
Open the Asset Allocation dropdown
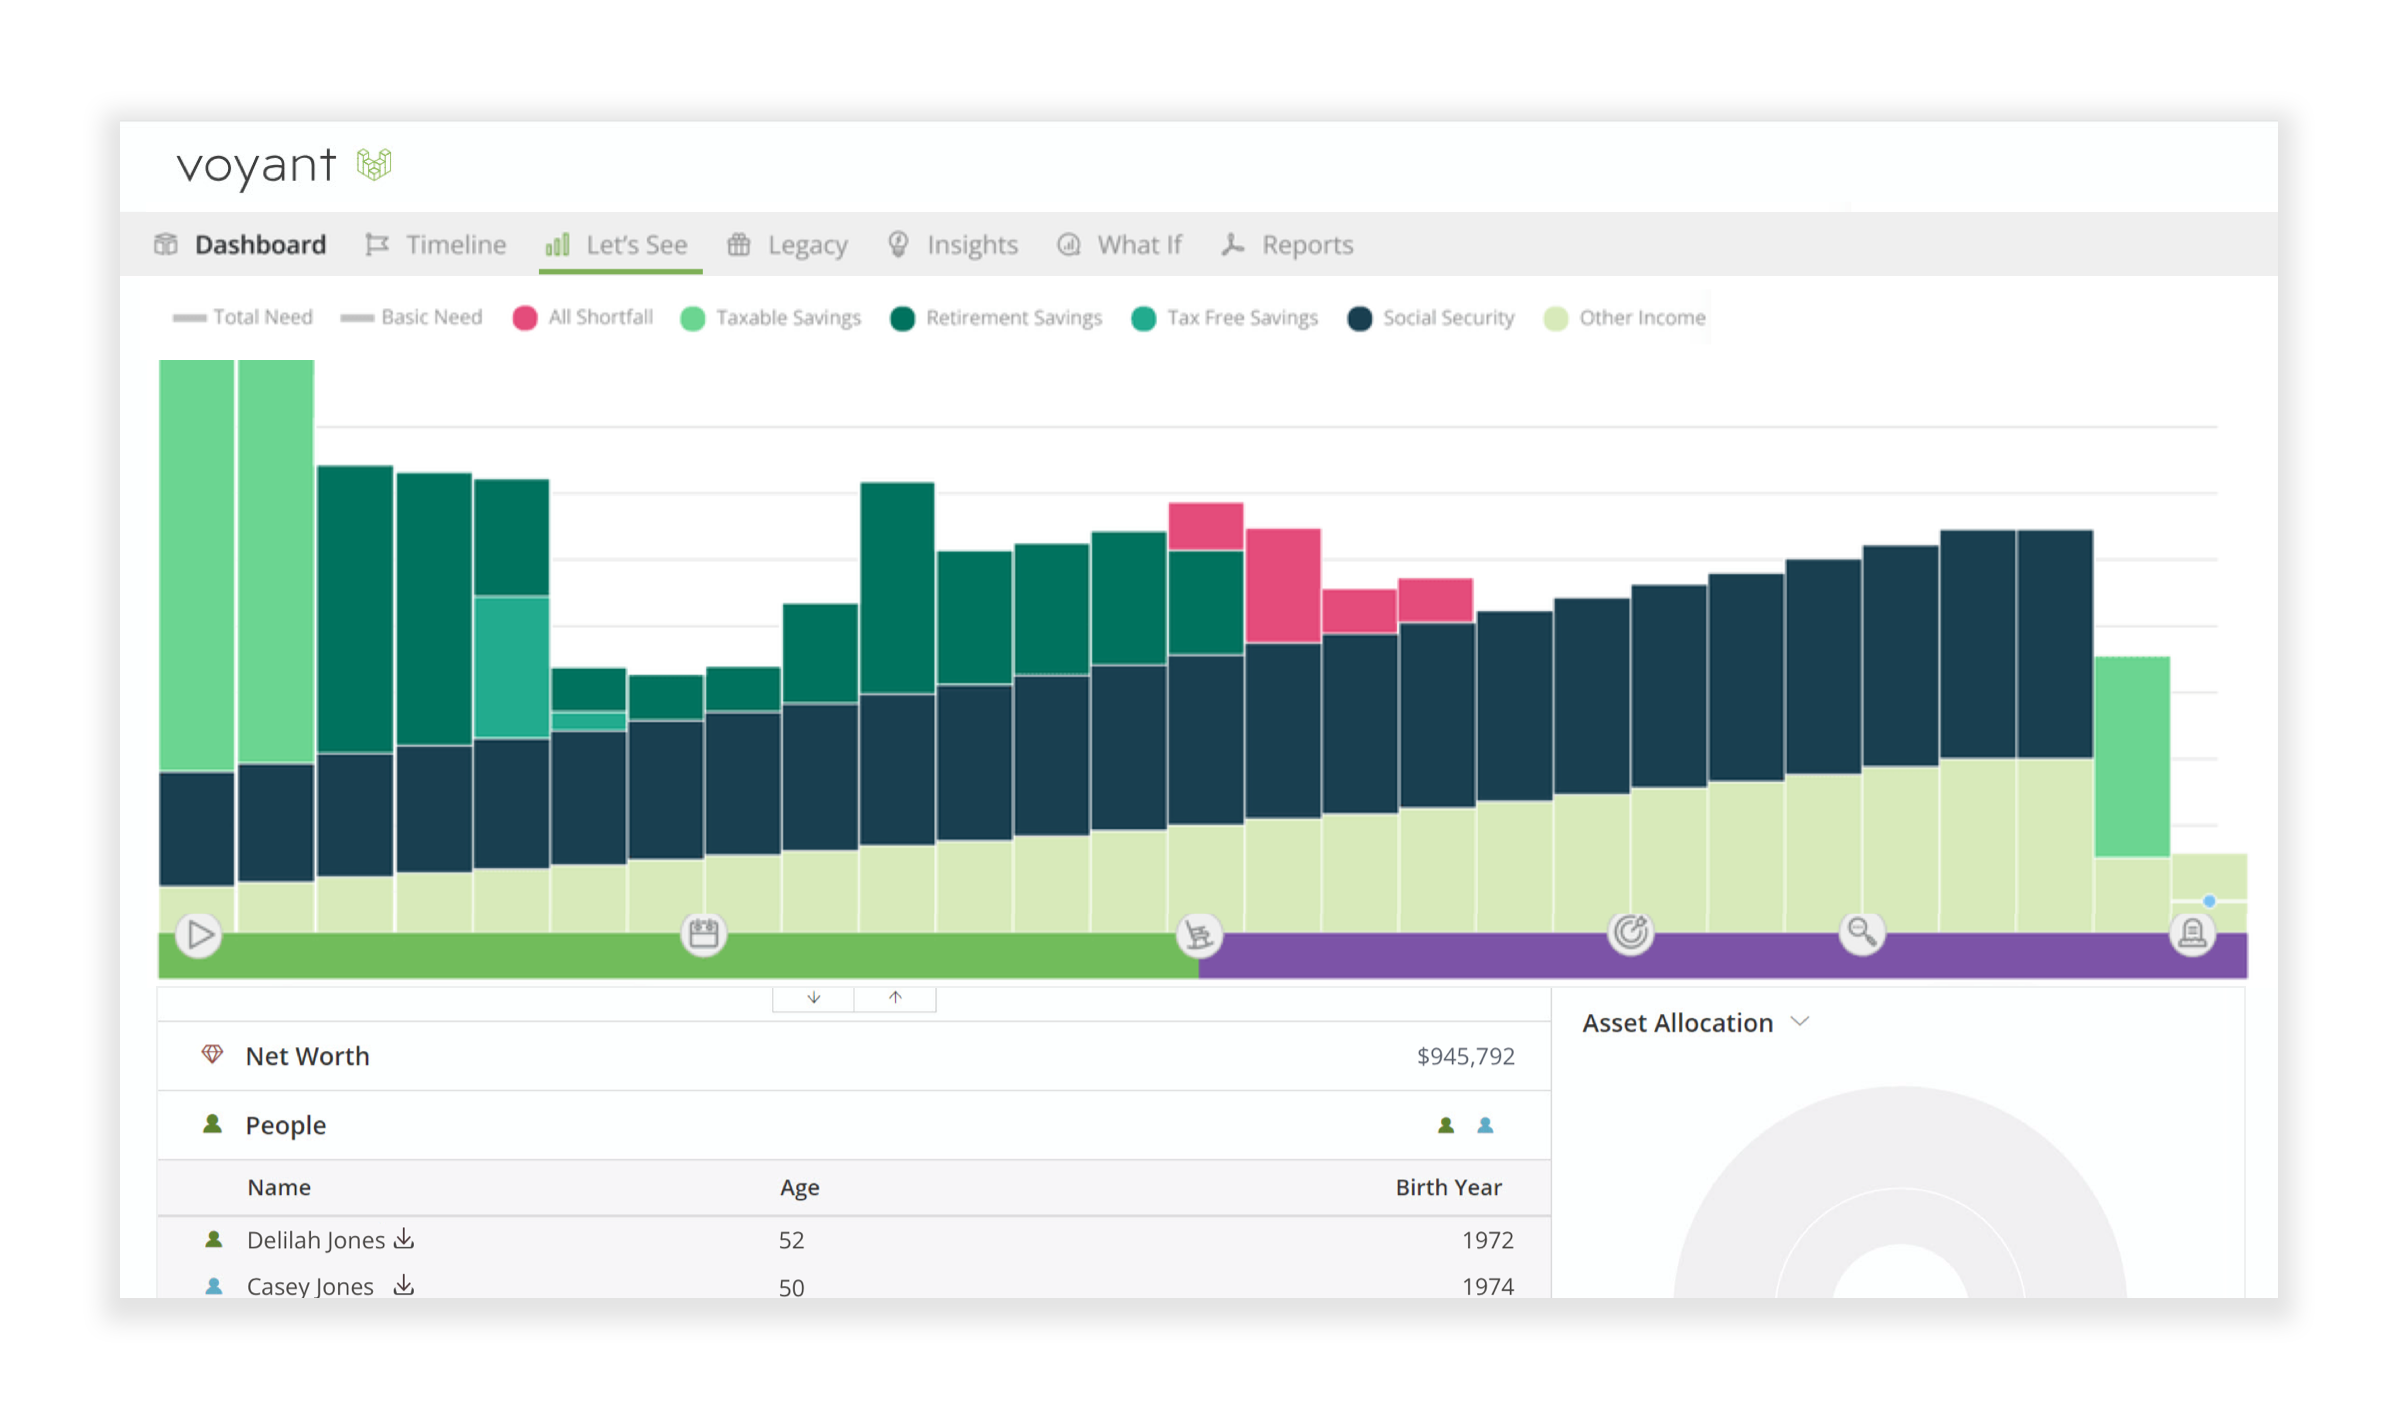1696,1023
